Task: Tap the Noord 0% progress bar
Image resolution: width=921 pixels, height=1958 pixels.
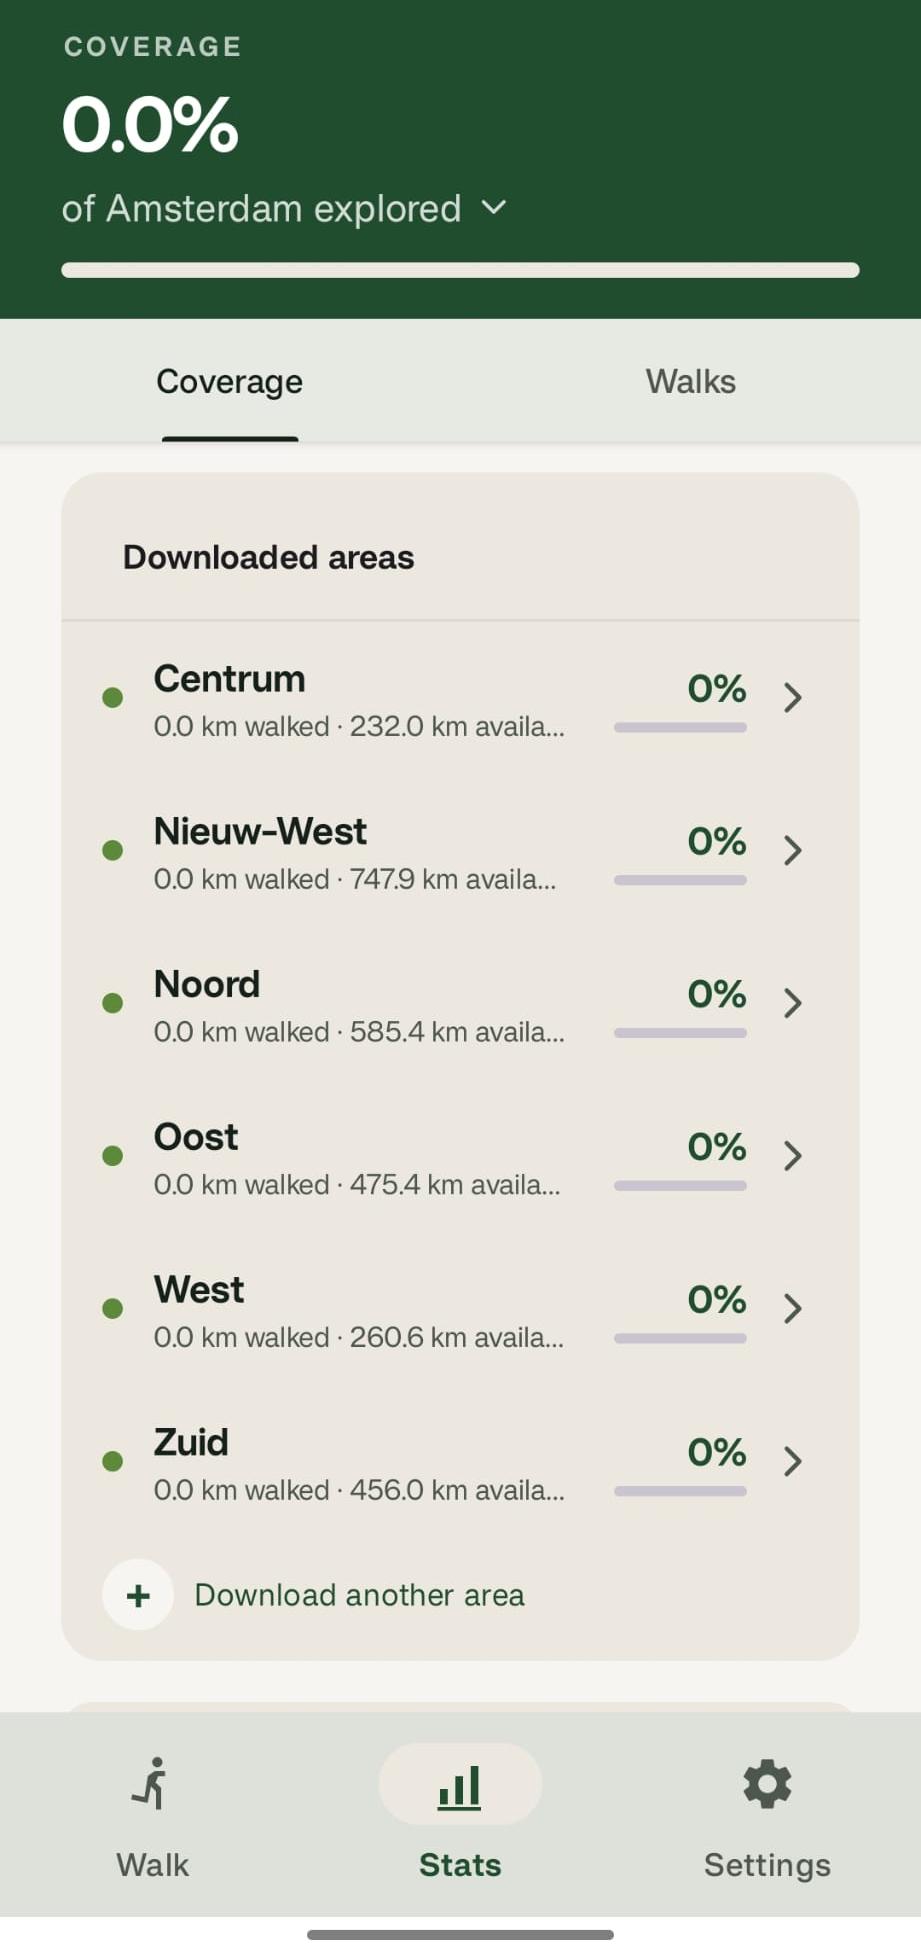Action: [x=680, y=1033]
